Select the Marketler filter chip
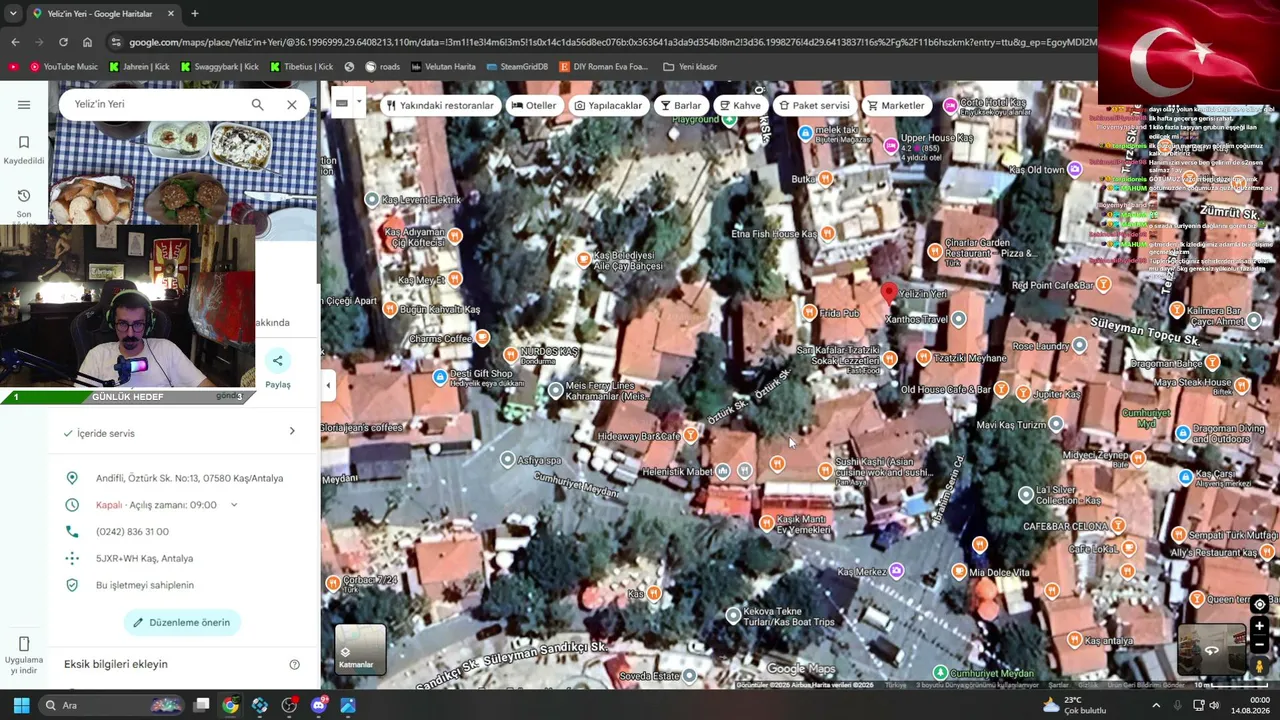 (896, 105)
